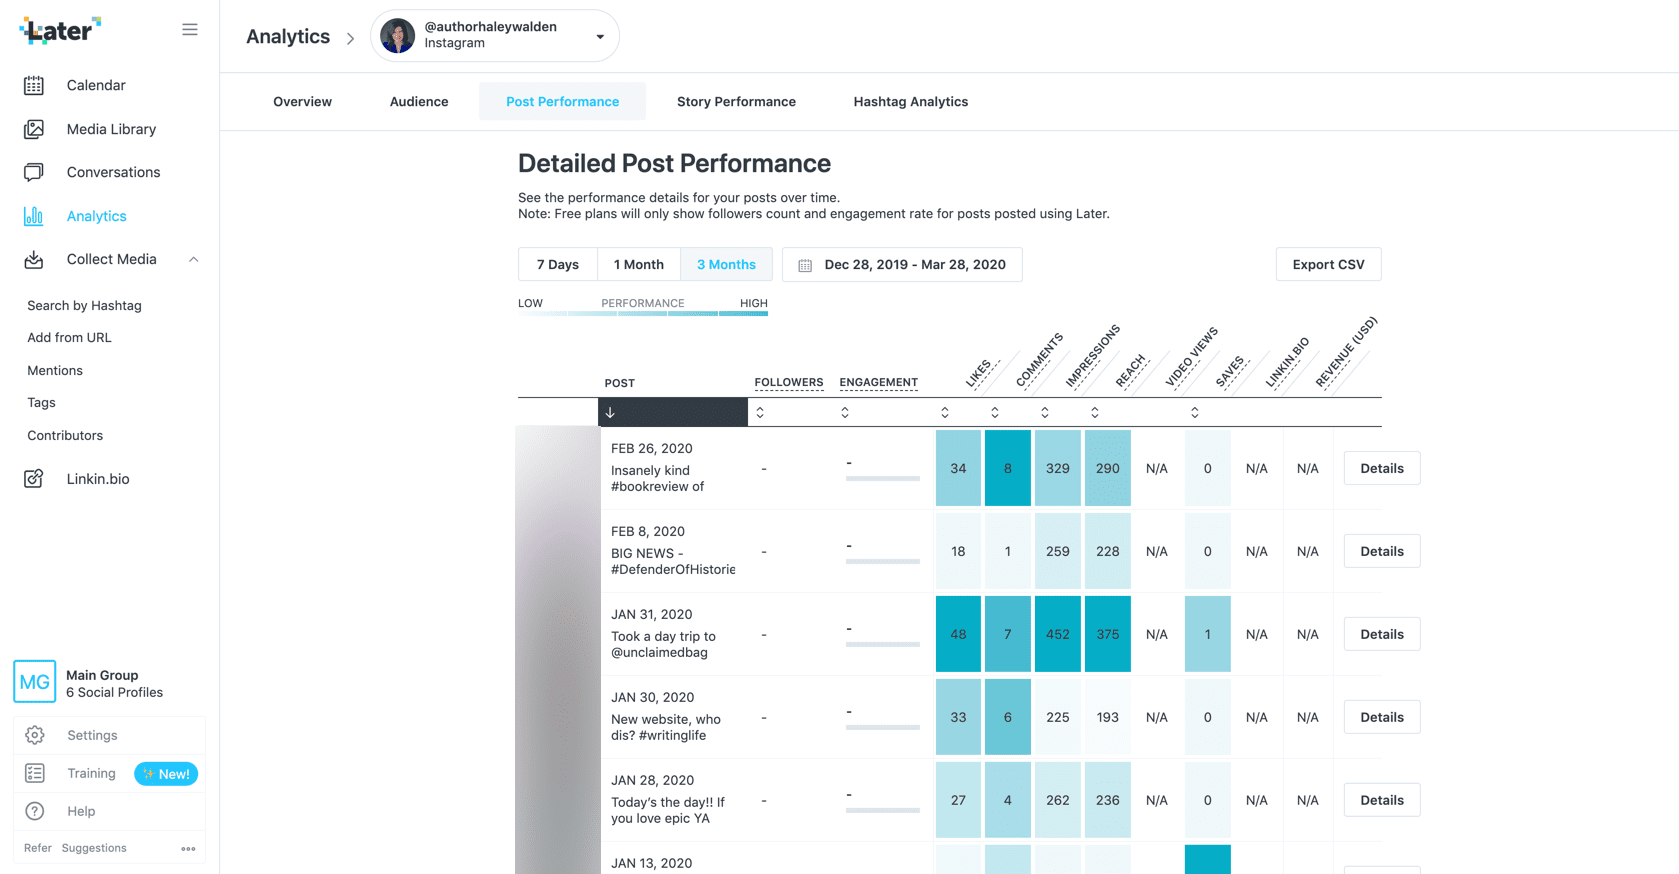Open Calendar via its sidebar icon
The height and width of the screenshot is (874, 1679).
click(x=34, y=86)
